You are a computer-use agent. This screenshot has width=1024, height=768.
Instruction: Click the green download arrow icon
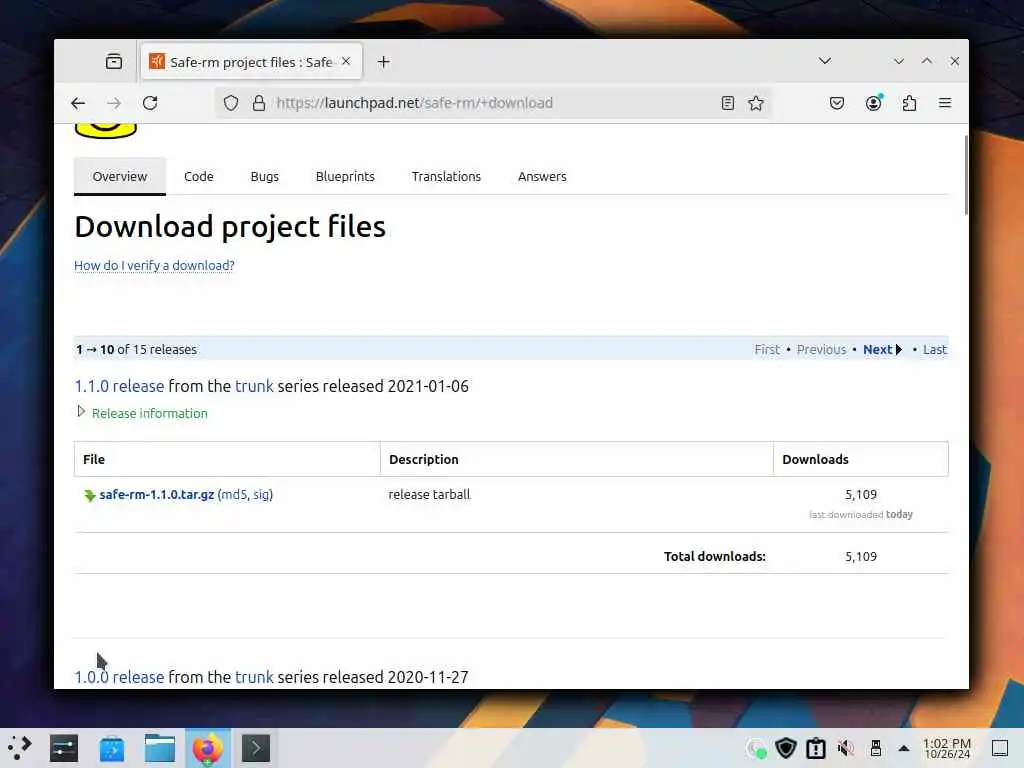pyautogui.click(x=89, y=496)
